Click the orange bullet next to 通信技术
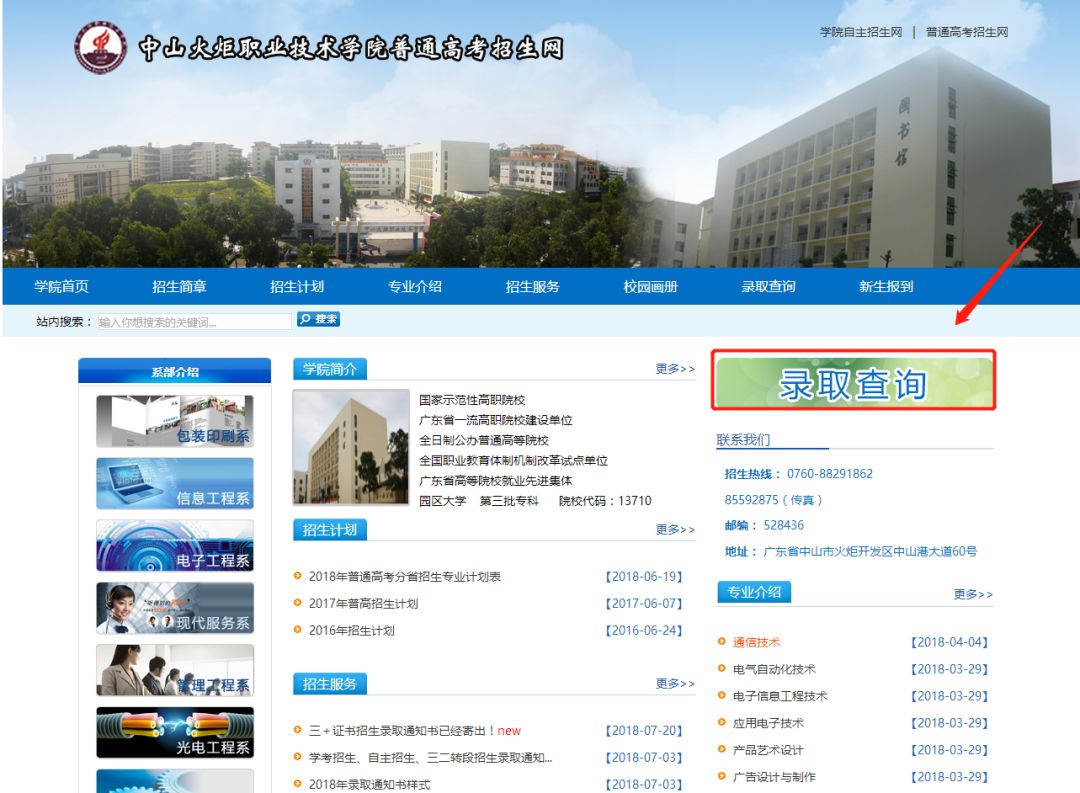 722,641
